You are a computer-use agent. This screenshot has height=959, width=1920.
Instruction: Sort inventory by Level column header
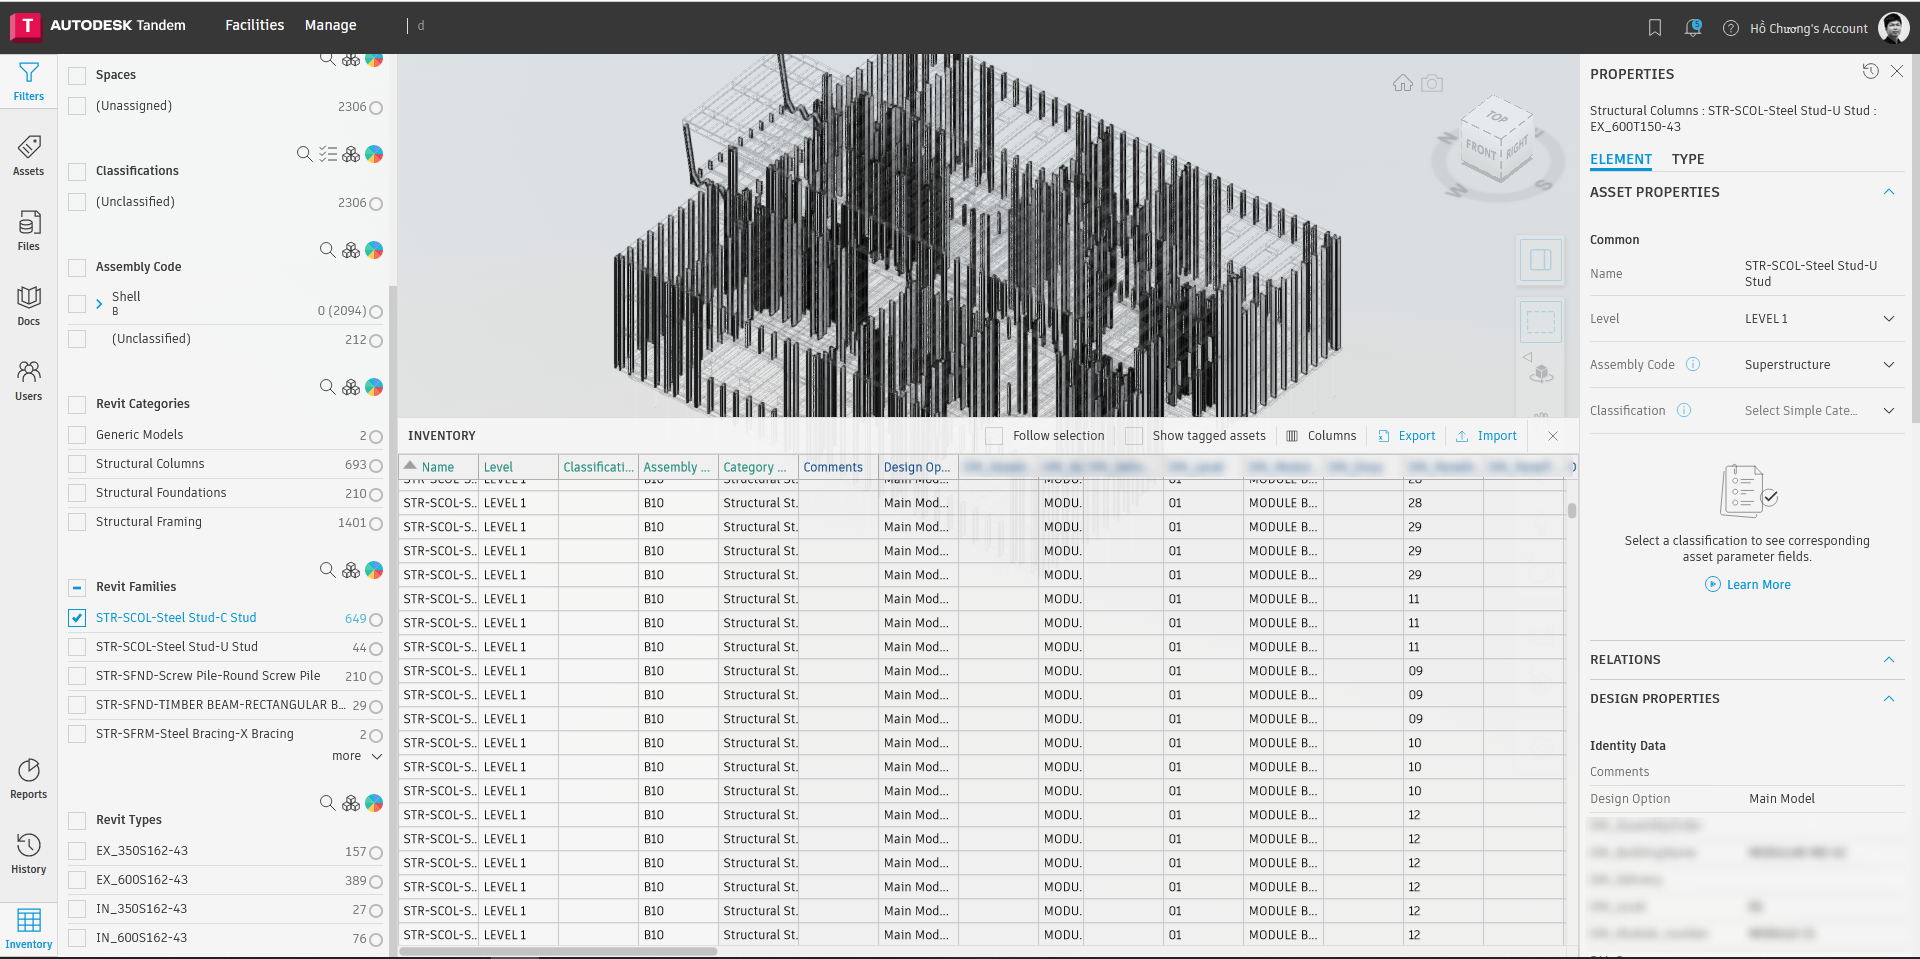coord(498,467)
